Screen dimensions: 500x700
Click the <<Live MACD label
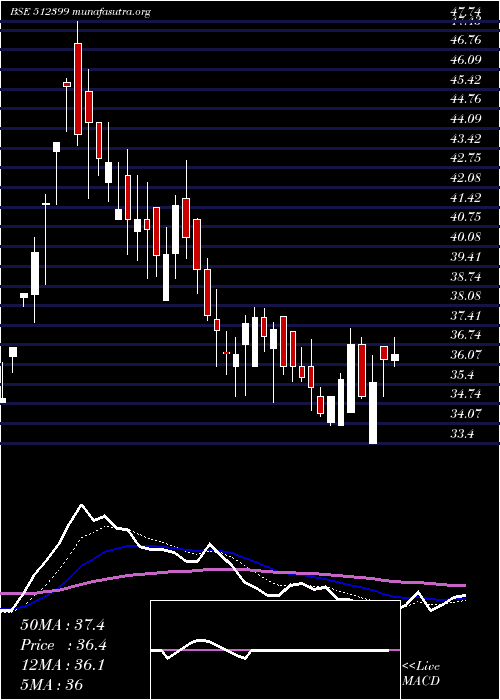[421, 674]
